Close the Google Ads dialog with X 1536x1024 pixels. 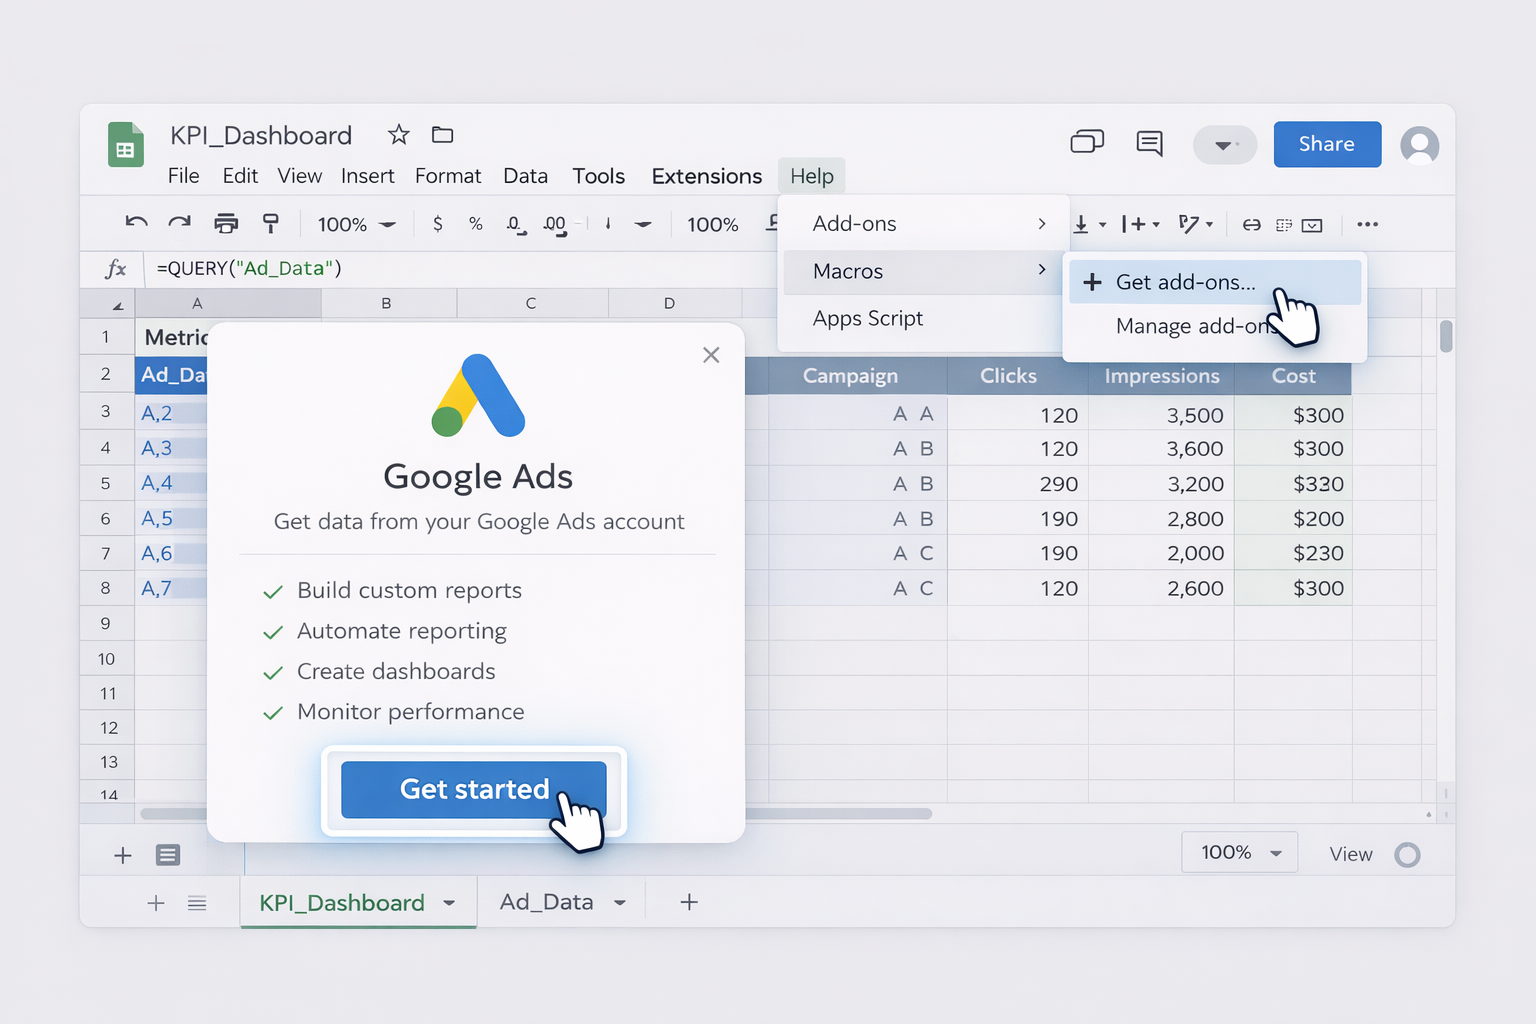pyautogui.click(x=711, y=355)
